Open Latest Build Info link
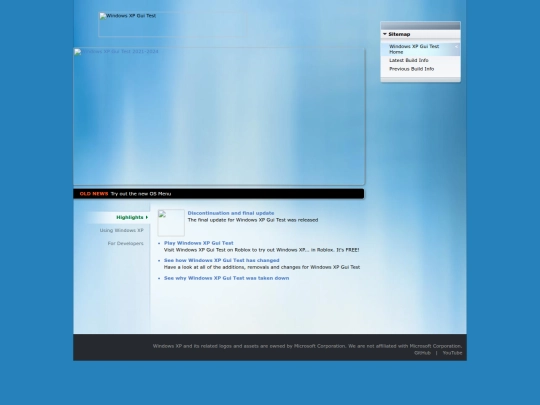The image size is (540, 405). 409,60
